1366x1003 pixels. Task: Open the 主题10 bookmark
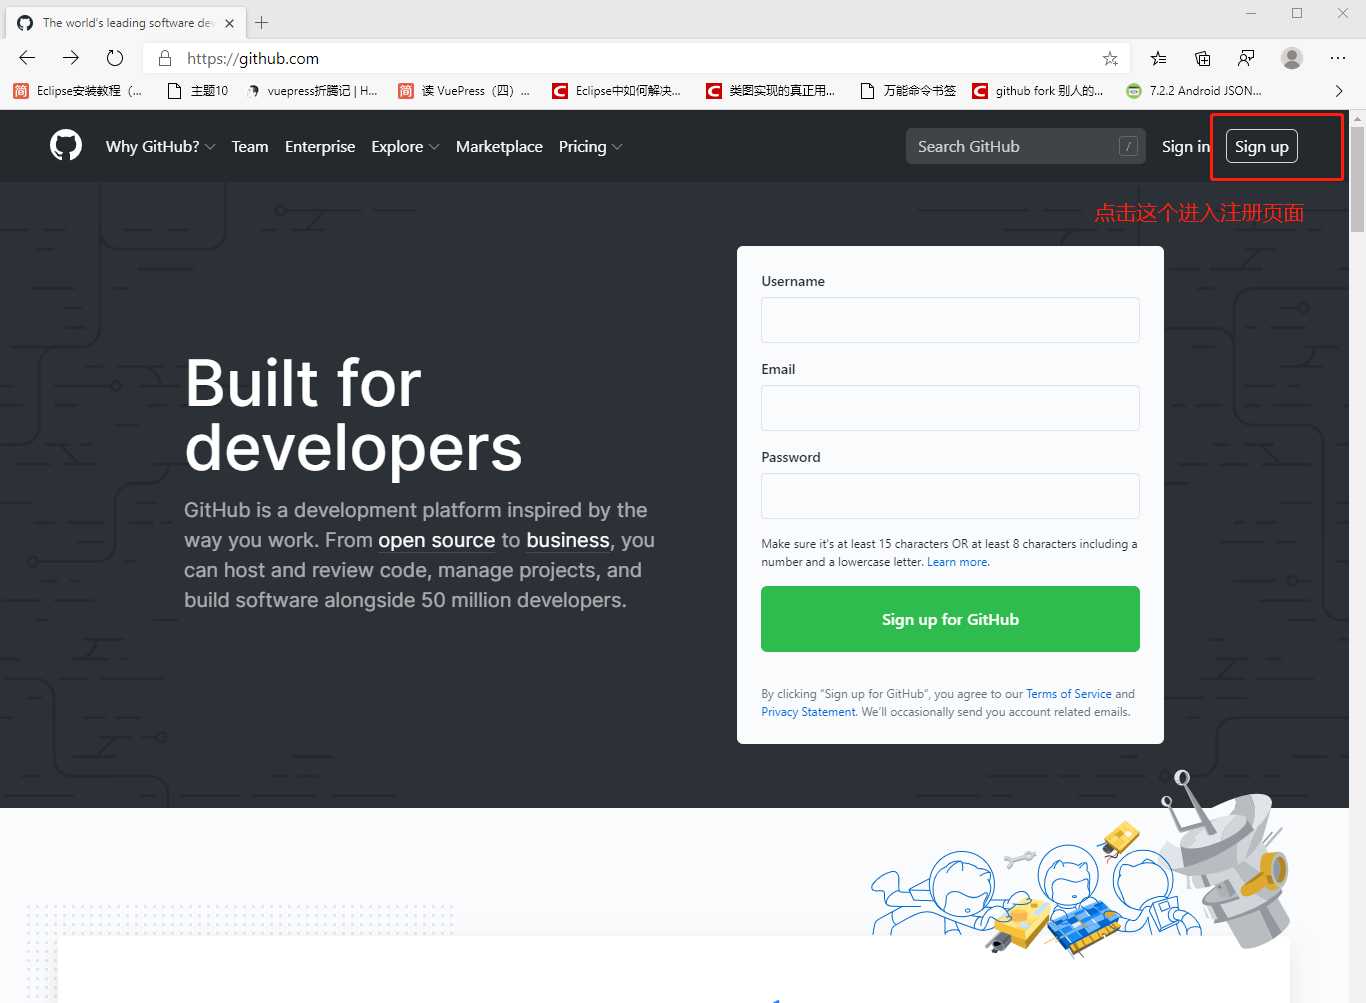click(198, 91)
